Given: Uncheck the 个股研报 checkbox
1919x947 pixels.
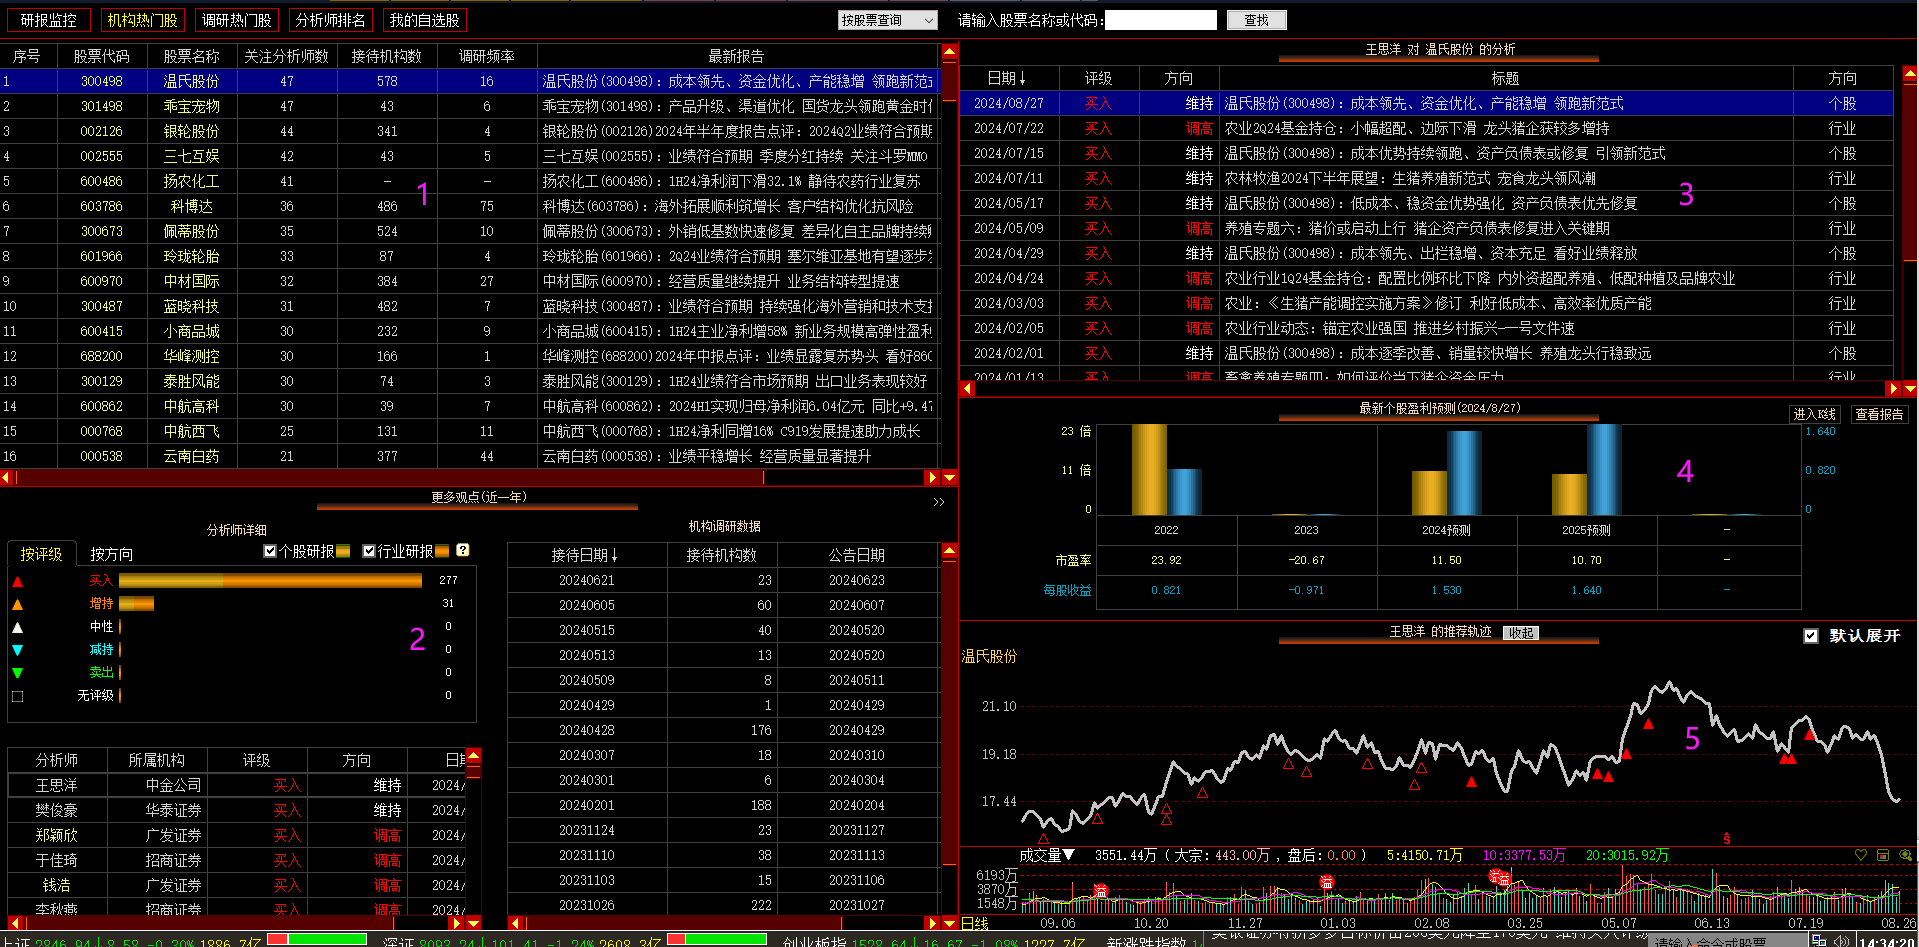Looking at the screenshot, I should tap(270, 551).
